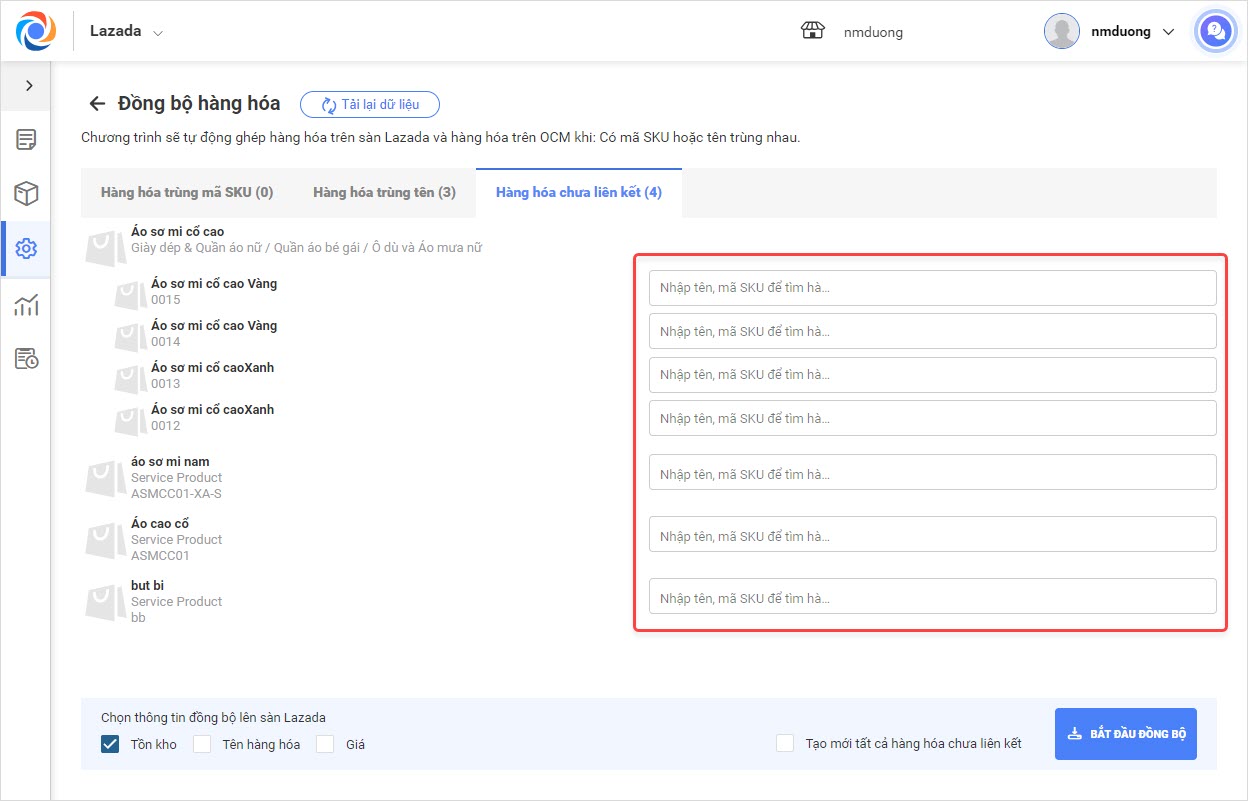This screenshot has width=1248, height=801.
Task: Tick the Giá checkbox
Action: (325, 744)
